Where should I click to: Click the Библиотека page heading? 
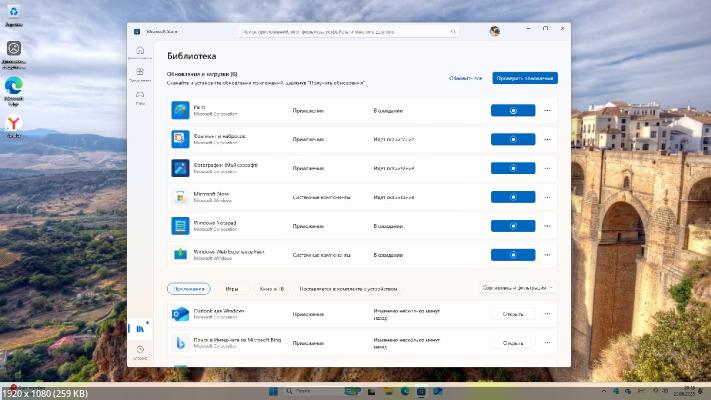point(191,56)
